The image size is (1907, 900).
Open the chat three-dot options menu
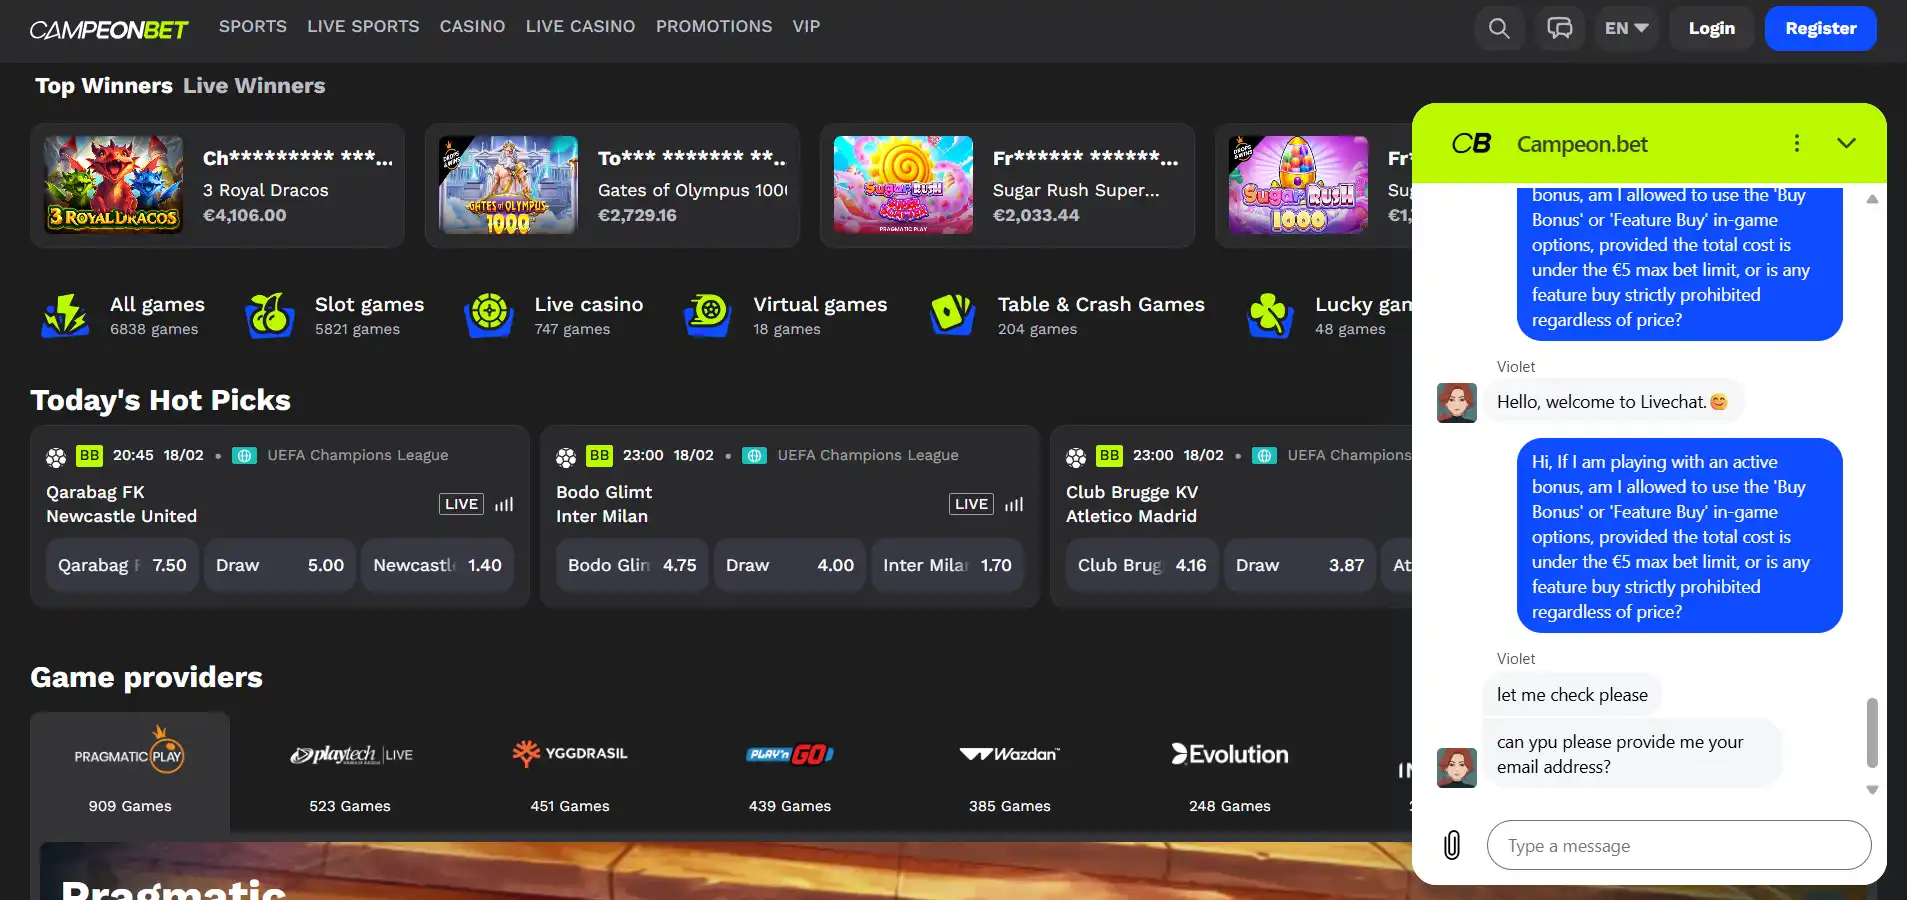point(1796,143)
